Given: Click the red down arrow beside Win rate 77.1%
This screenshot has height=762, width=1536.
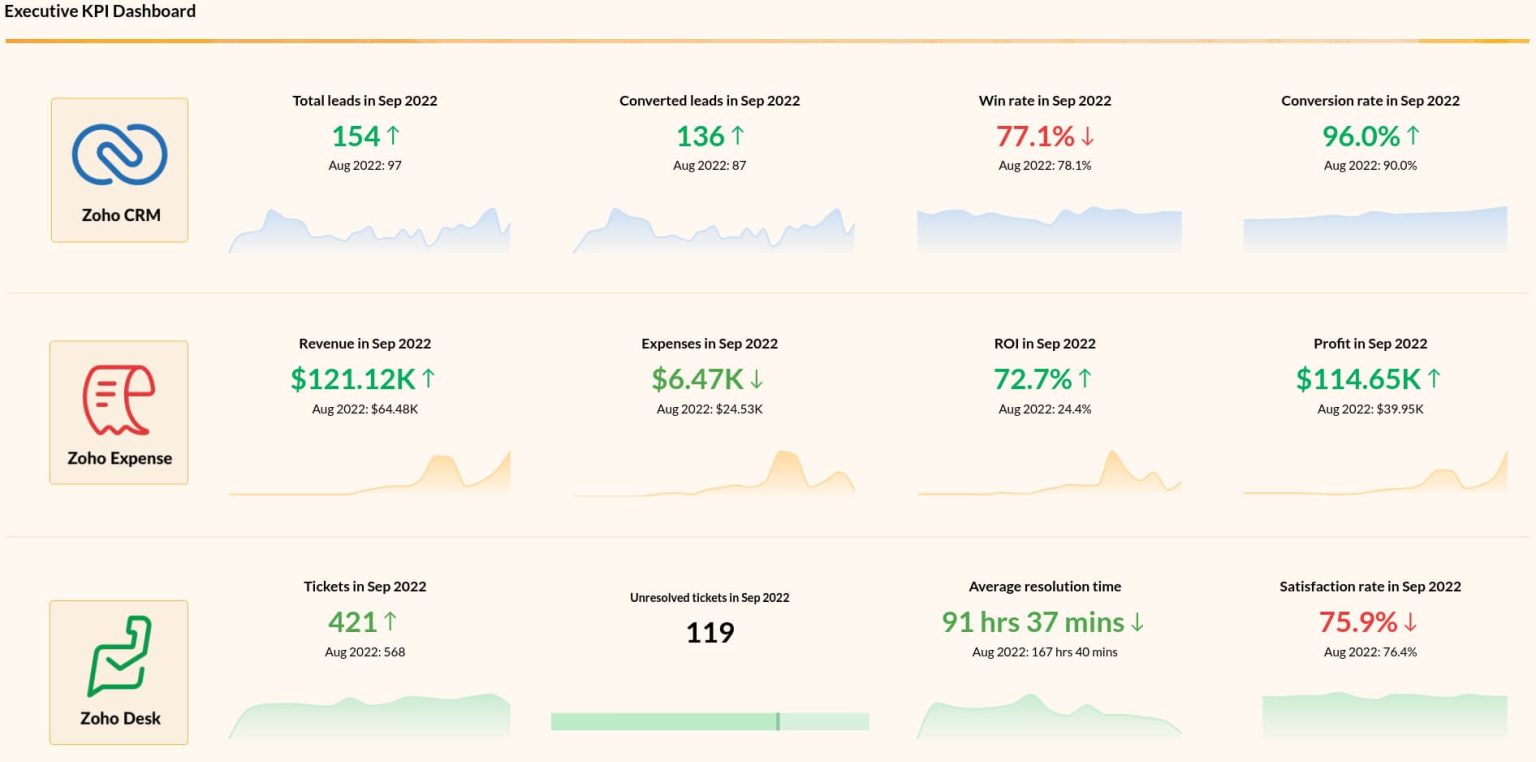Looking at the screenshot, I should coord(1090,136).
